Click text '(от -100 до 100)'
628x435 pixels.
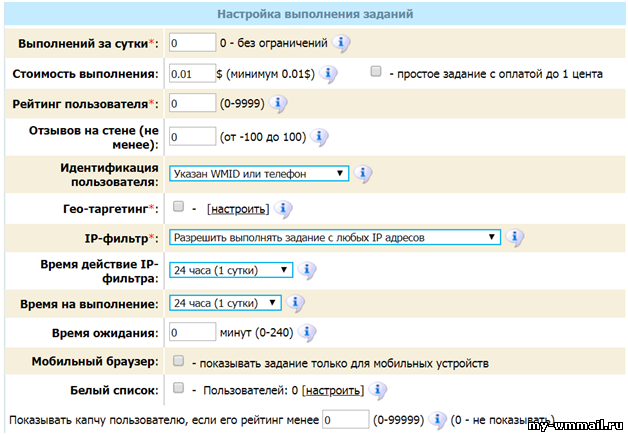coord(263,137)
